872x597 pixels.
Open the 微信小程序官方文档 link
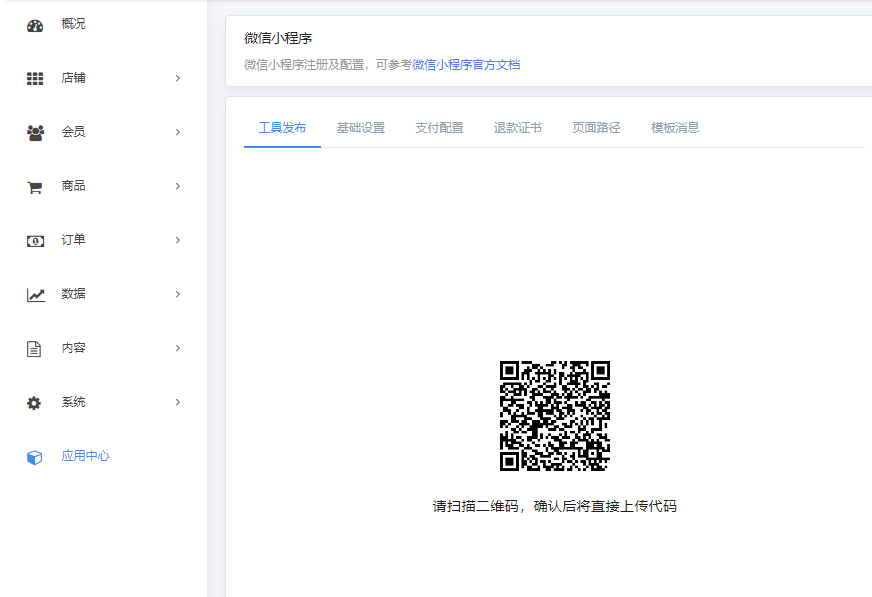(x=466, y=65)
